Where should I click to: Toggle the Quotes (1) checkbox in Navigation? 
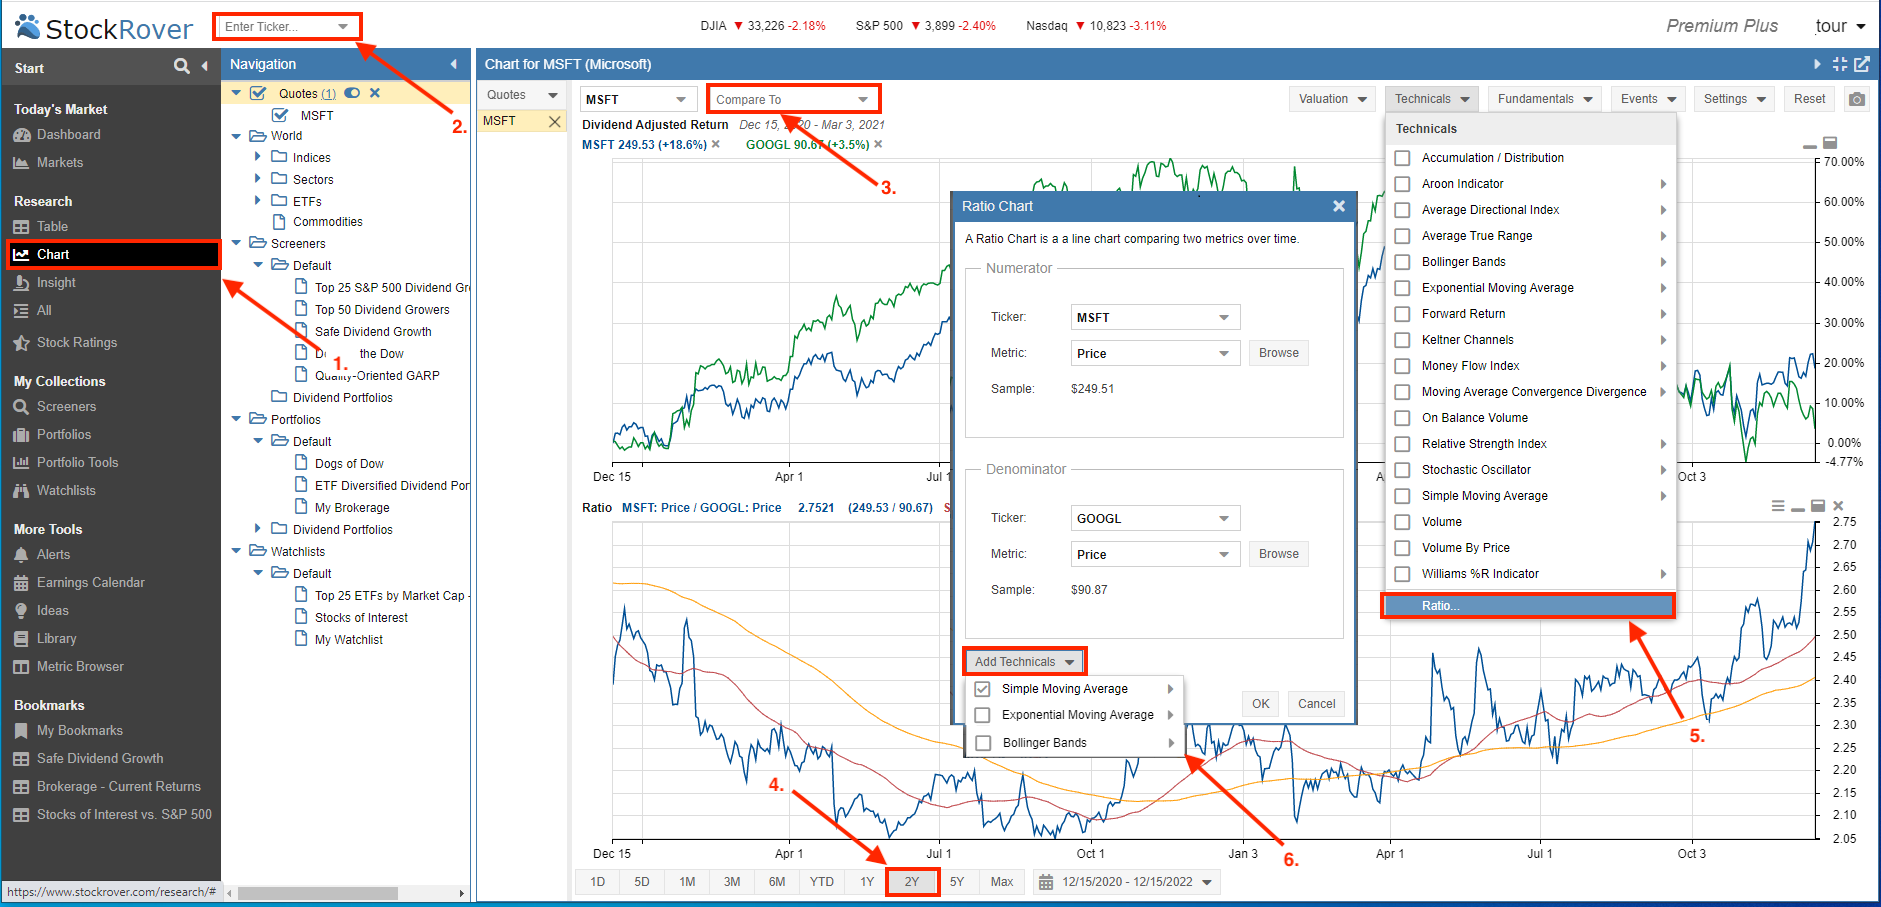(x=258, y=93)
